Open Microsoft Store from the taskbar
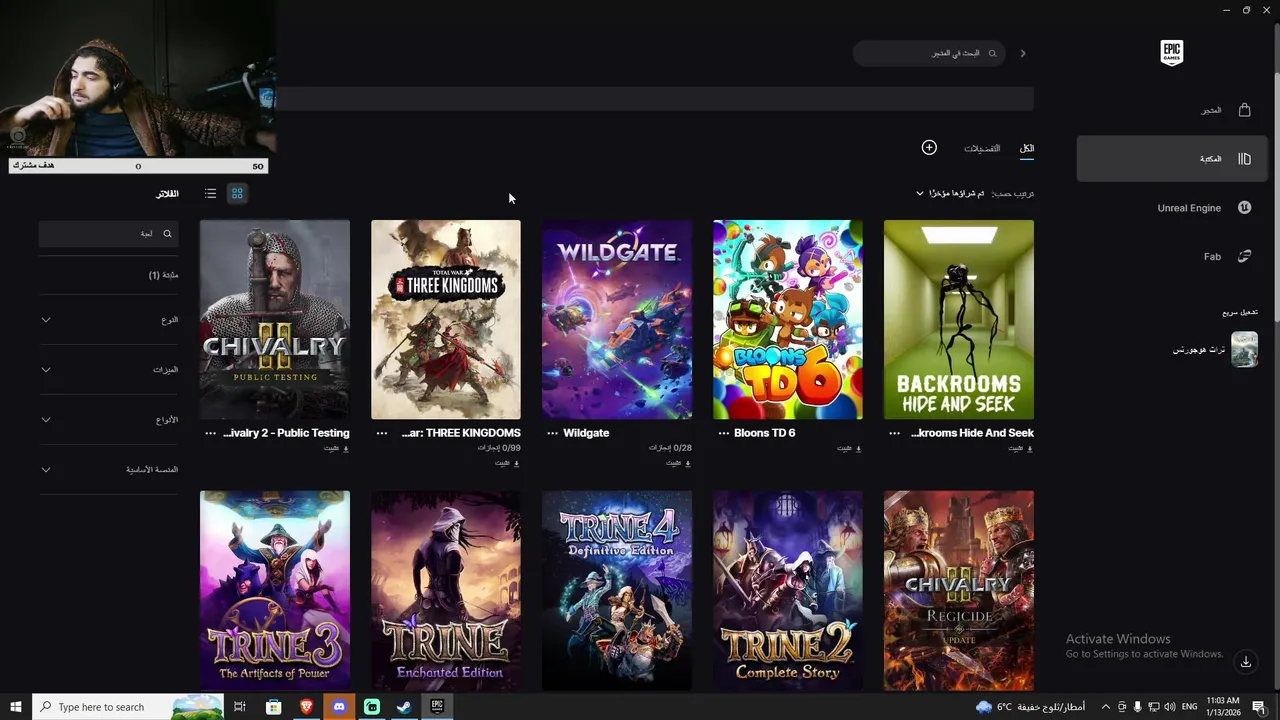The width and height of the screenshot is (1280, 720). (273, 707)
